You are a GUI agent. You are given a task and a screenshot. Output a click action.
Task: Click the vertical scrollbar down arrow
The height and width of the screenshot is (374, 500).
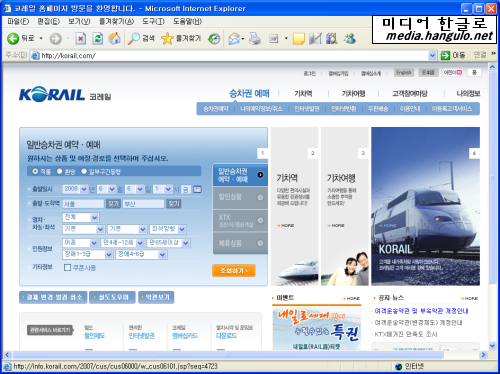[x=492, y=346]
